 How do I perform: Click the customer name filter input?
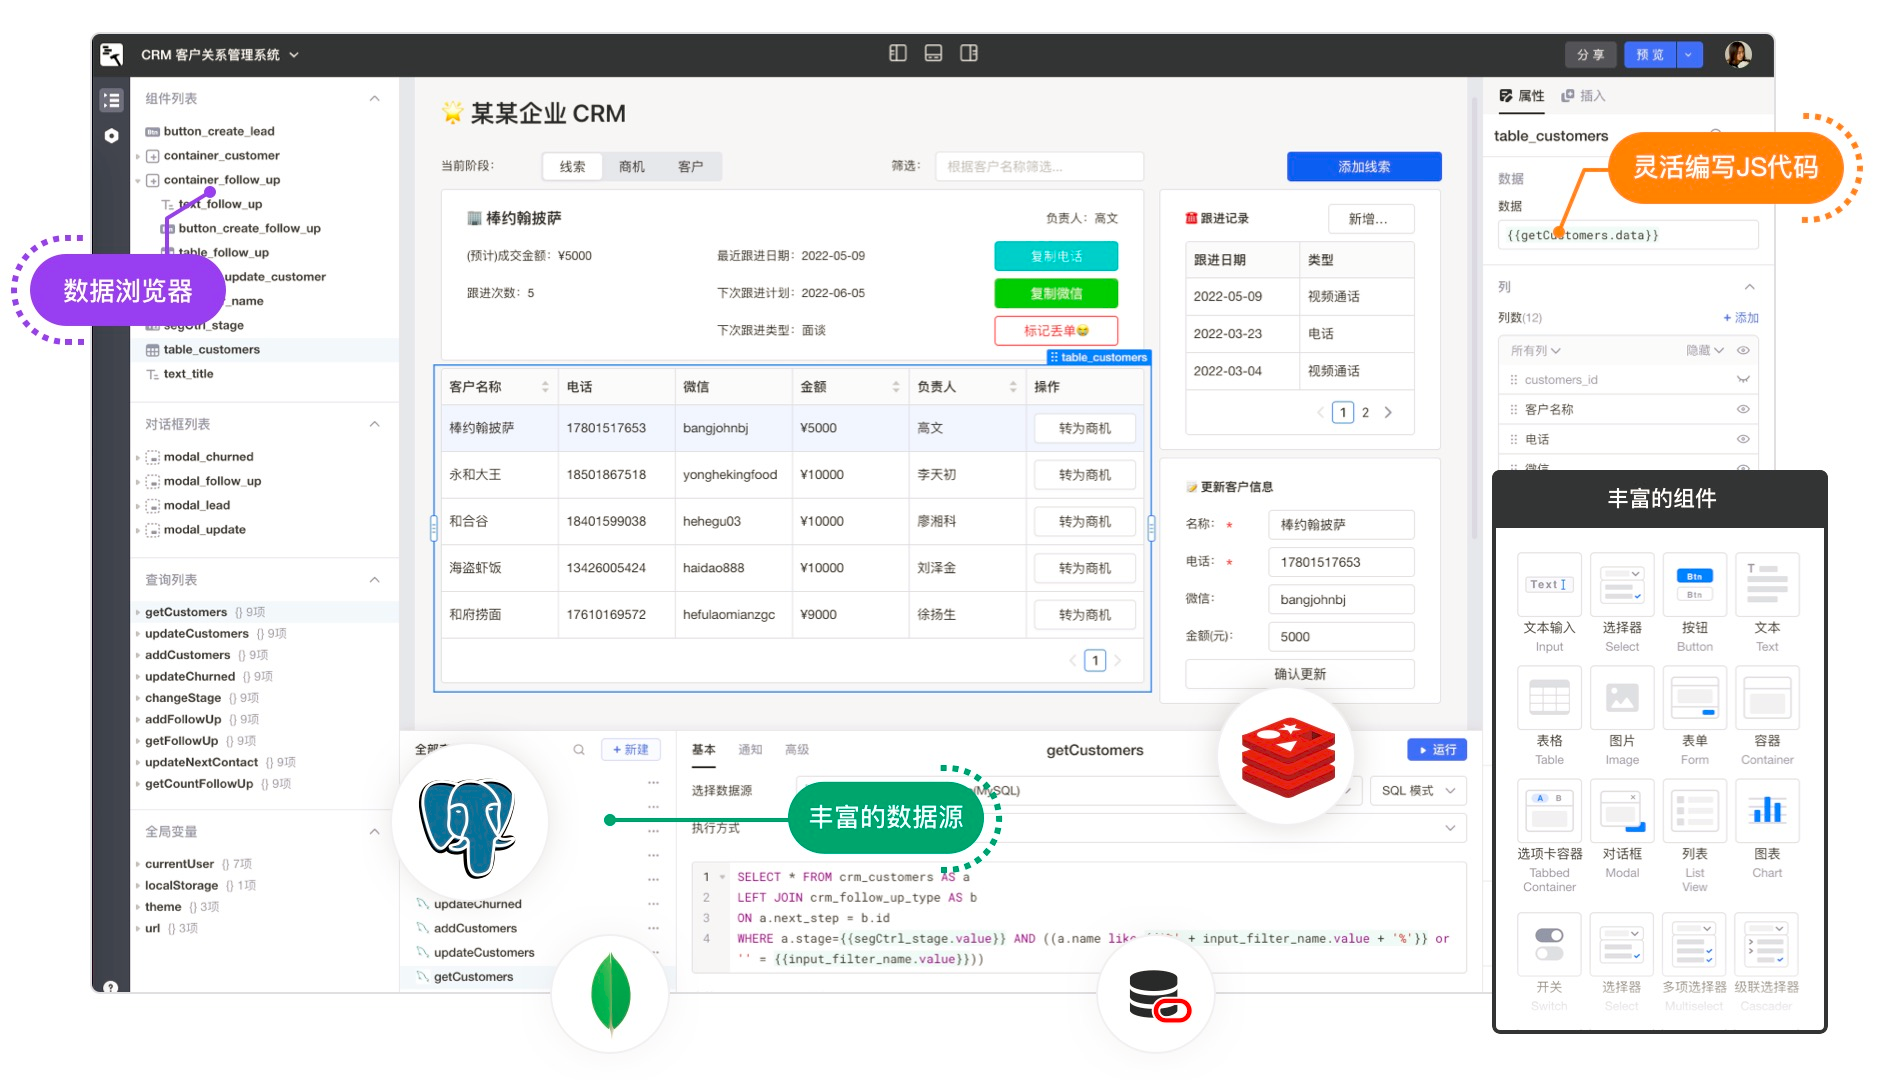pyautogui.click(x=1038, y=166)
